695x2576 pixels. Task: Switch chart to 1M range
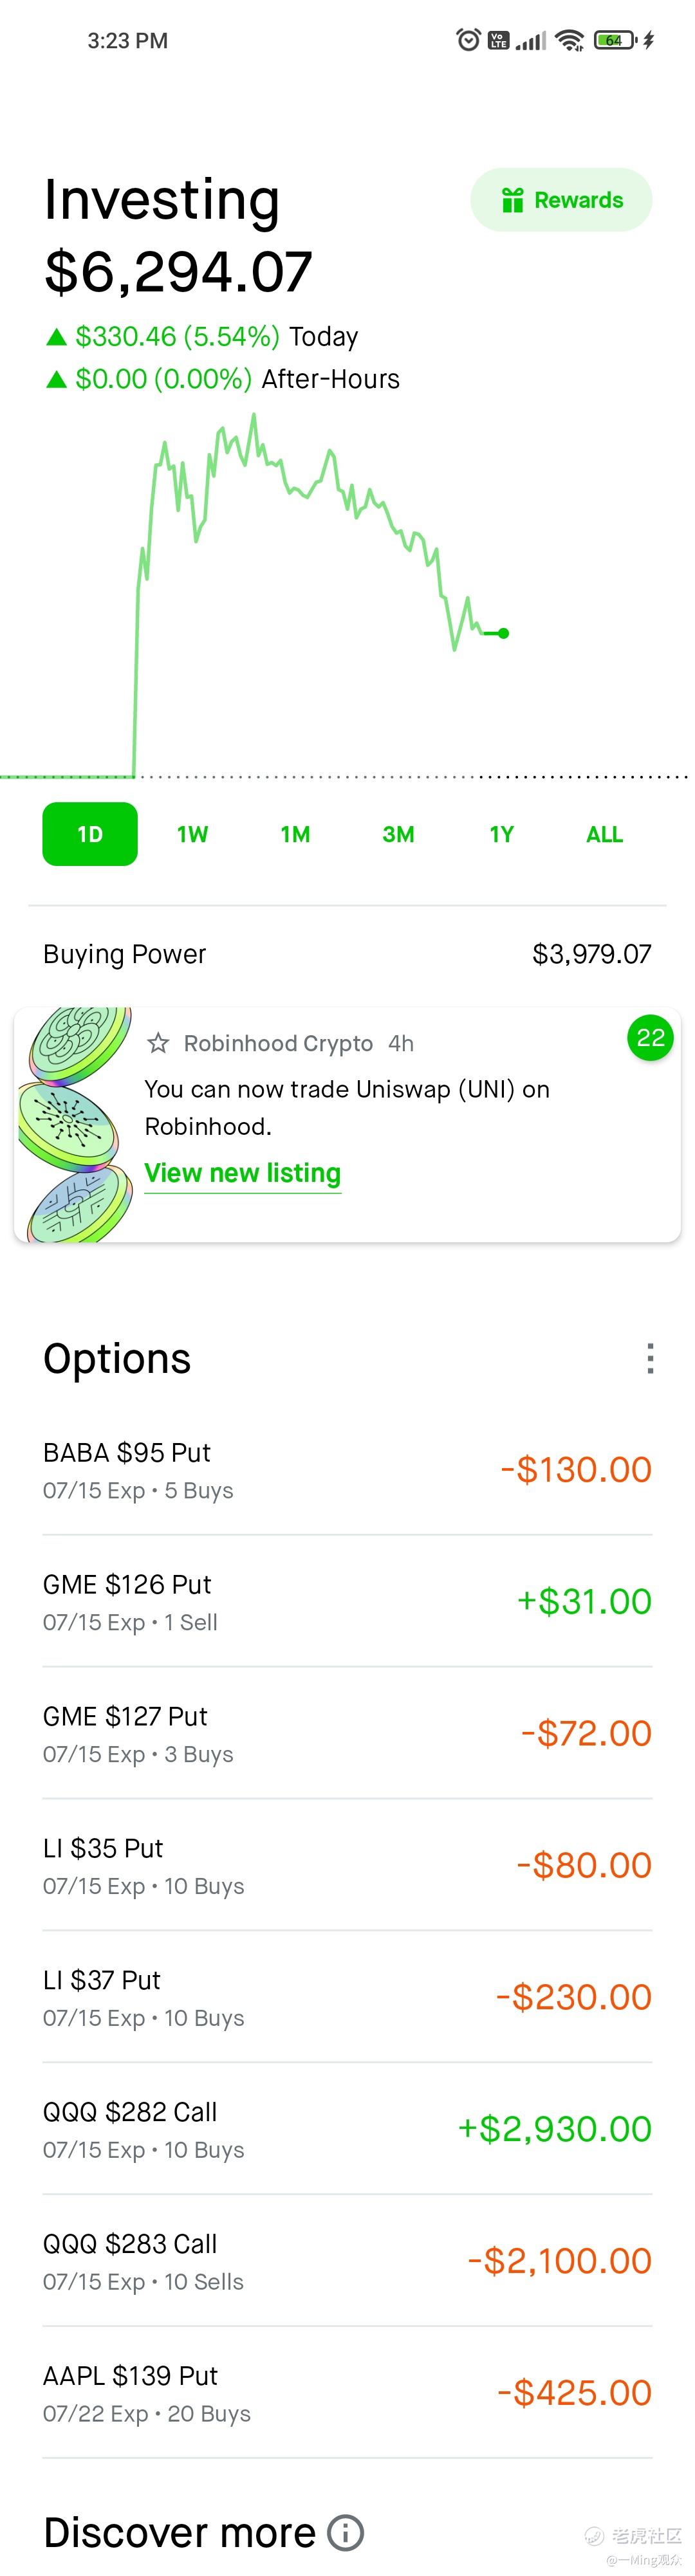(x=295, y=834)
